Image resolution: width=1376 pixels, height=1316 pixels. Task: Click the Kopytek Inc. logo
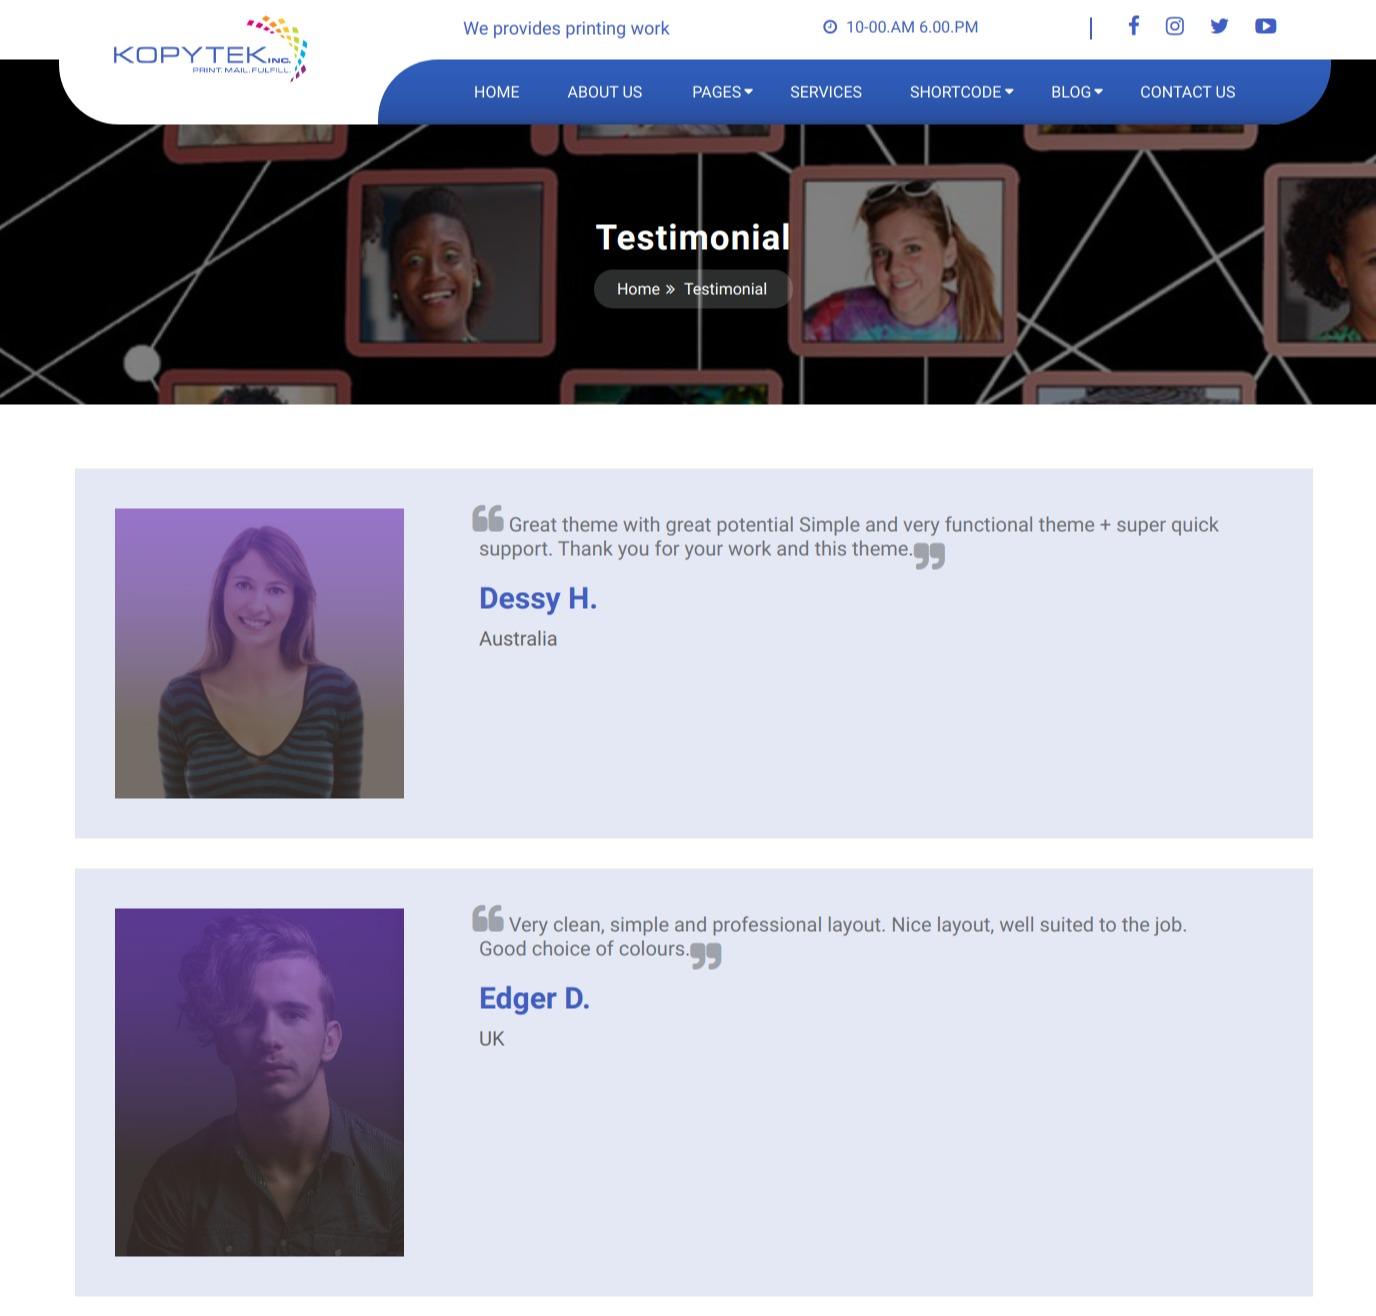click(x=210, y=48)
